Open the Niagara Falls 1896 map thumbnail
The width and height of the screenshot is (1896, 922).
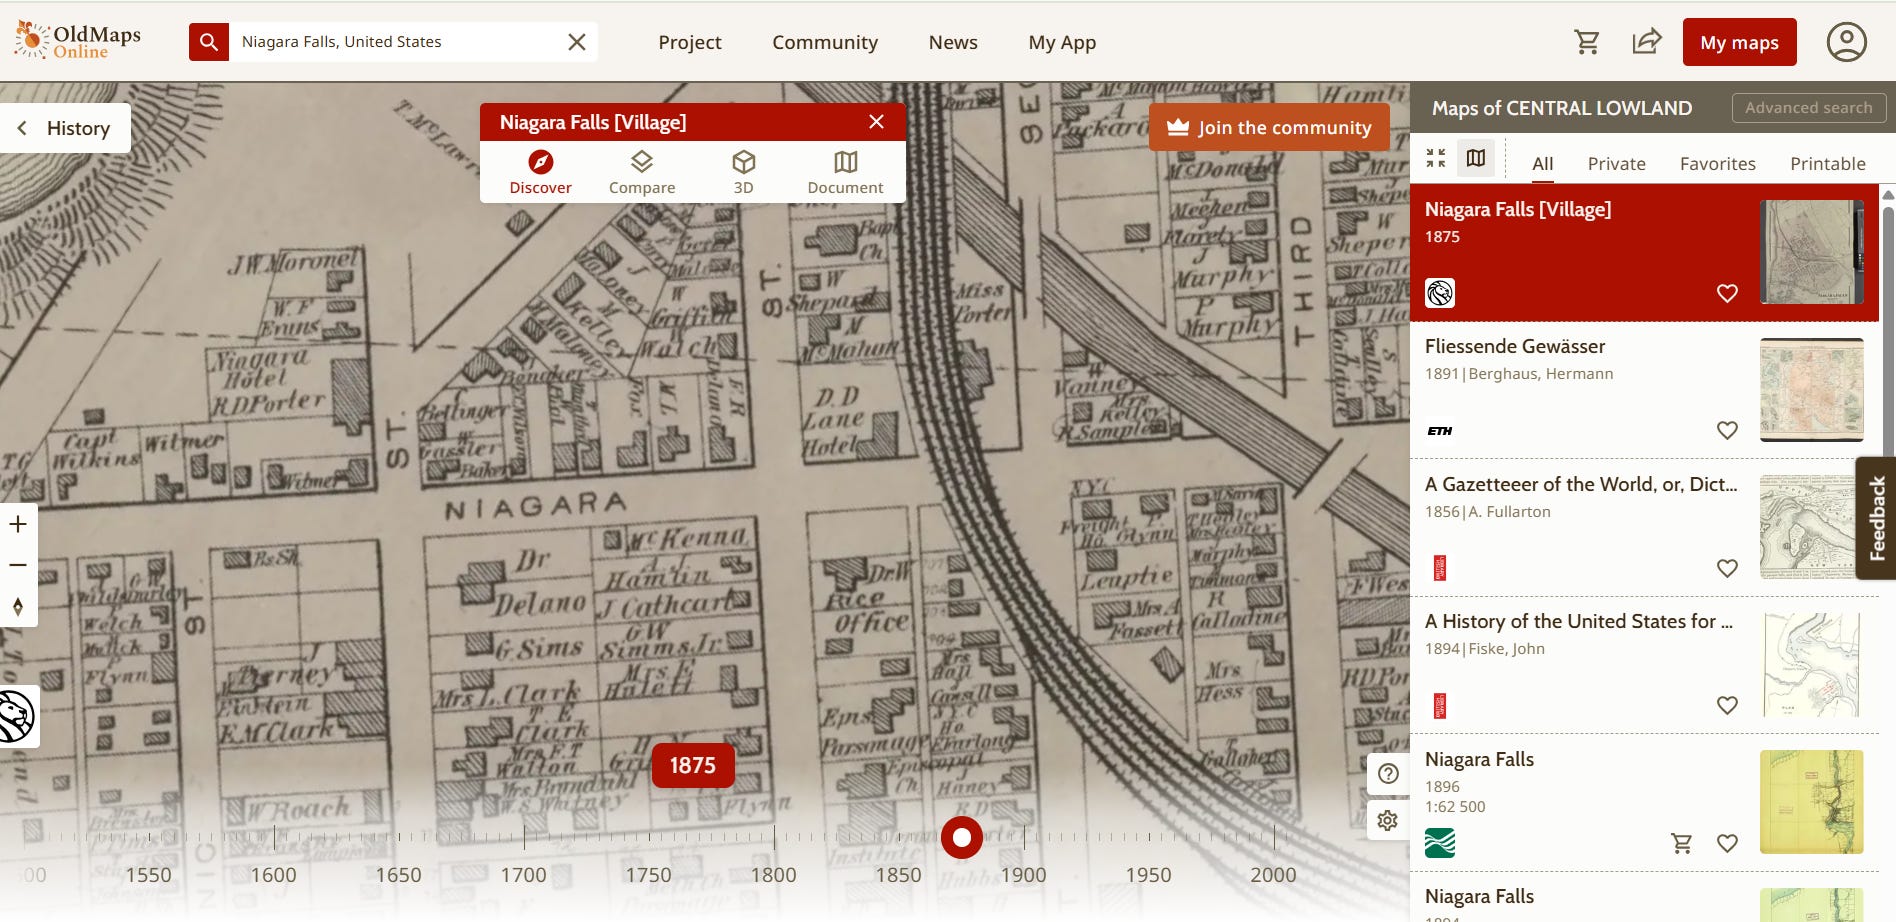[x=1811, y=802]
